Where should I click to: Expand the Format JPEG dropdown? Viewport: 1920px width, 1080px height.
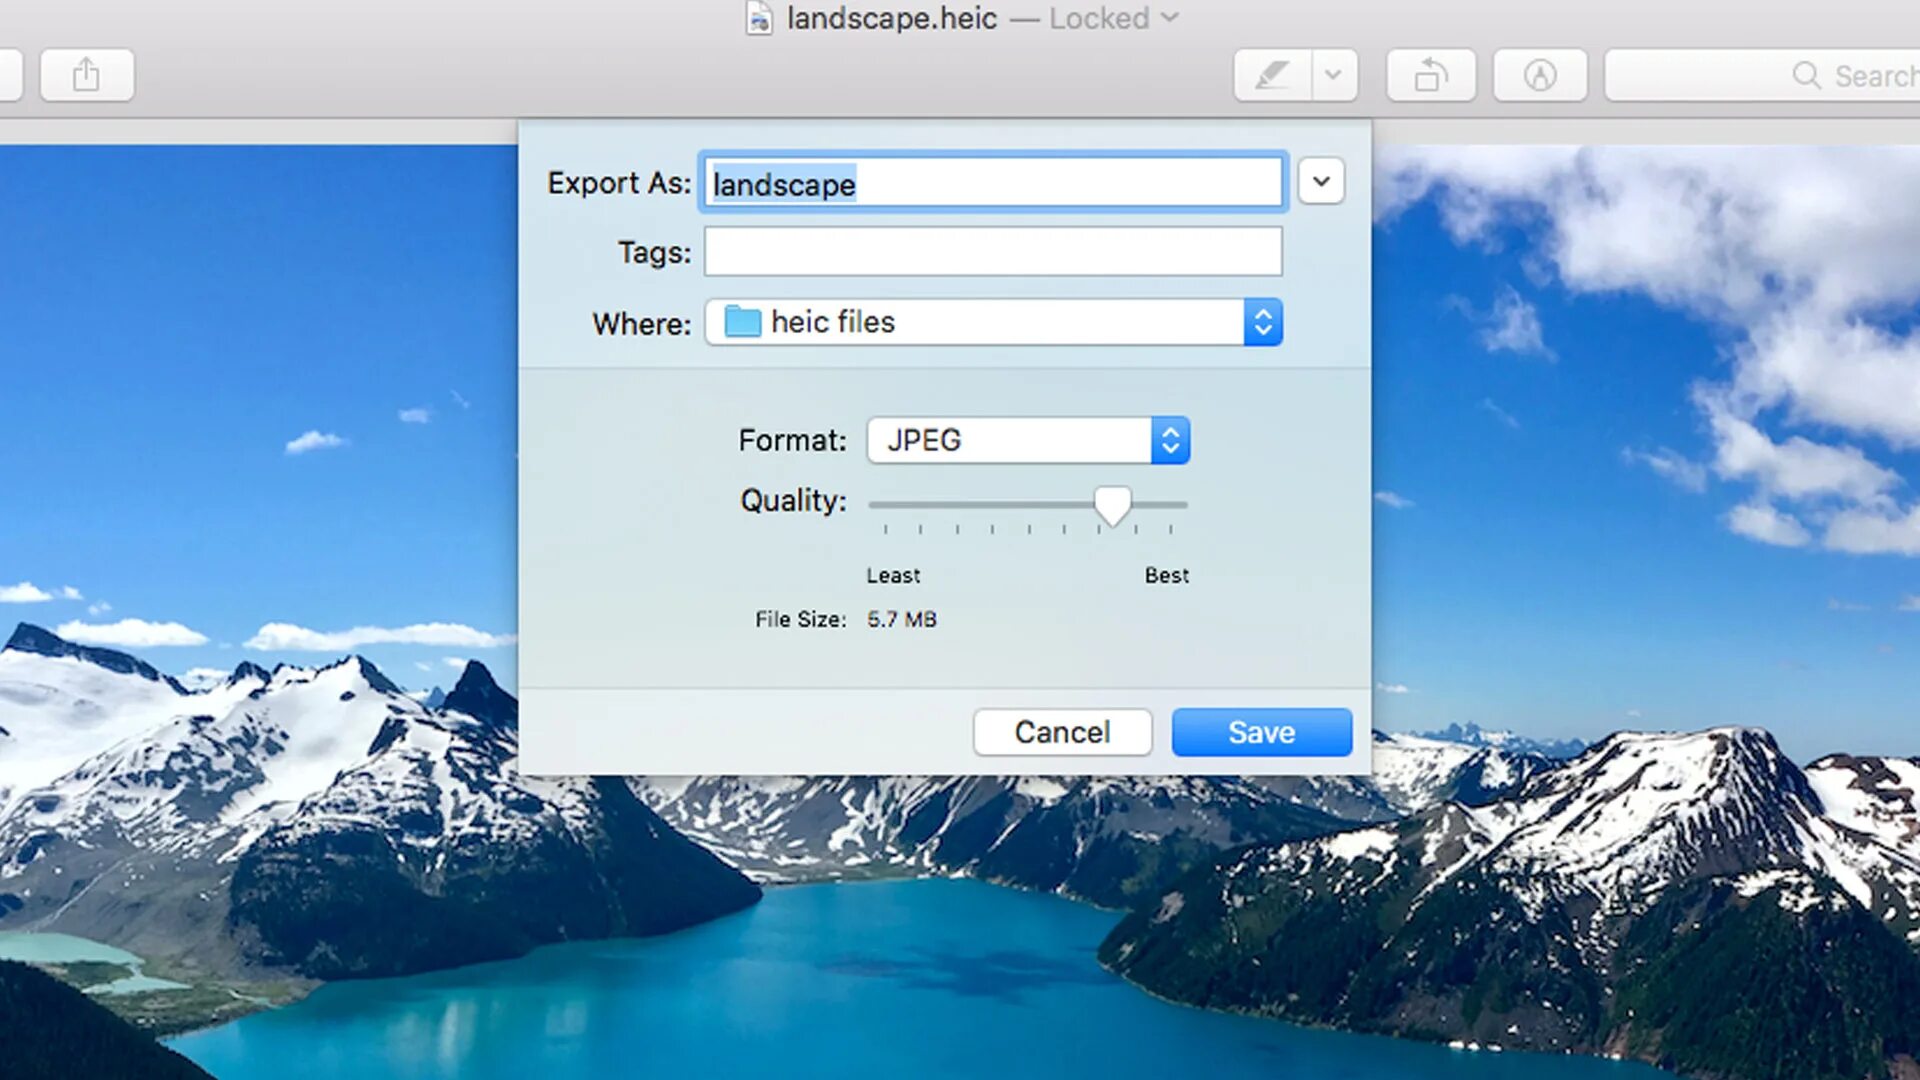coord(1166,439)
